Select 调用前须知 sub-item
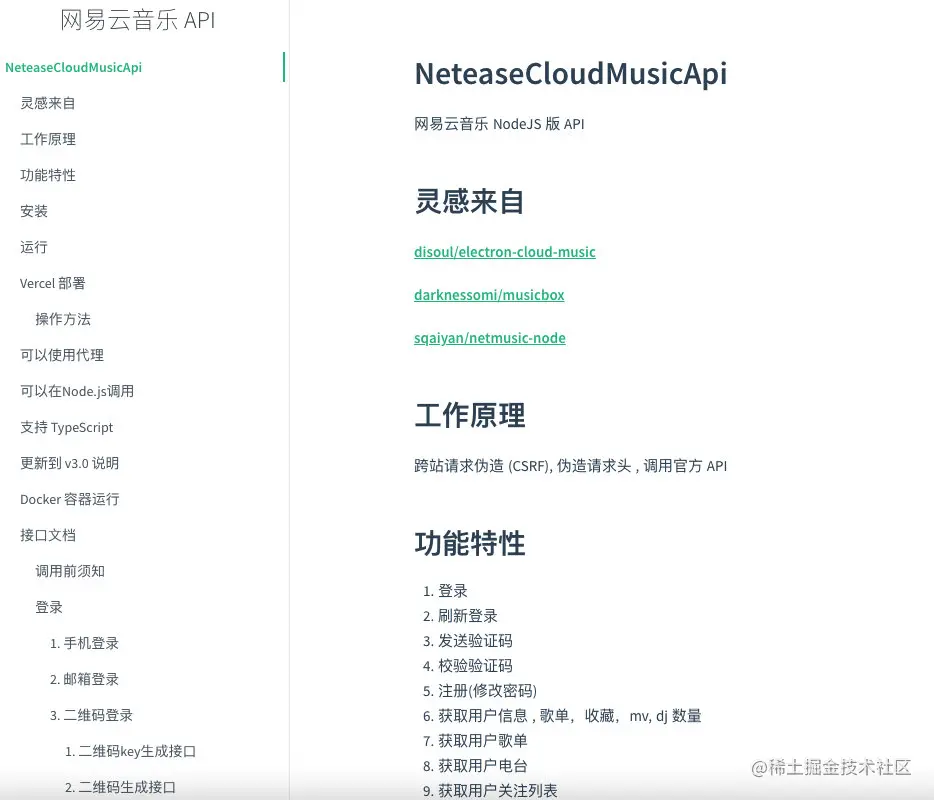 point(70,571)
